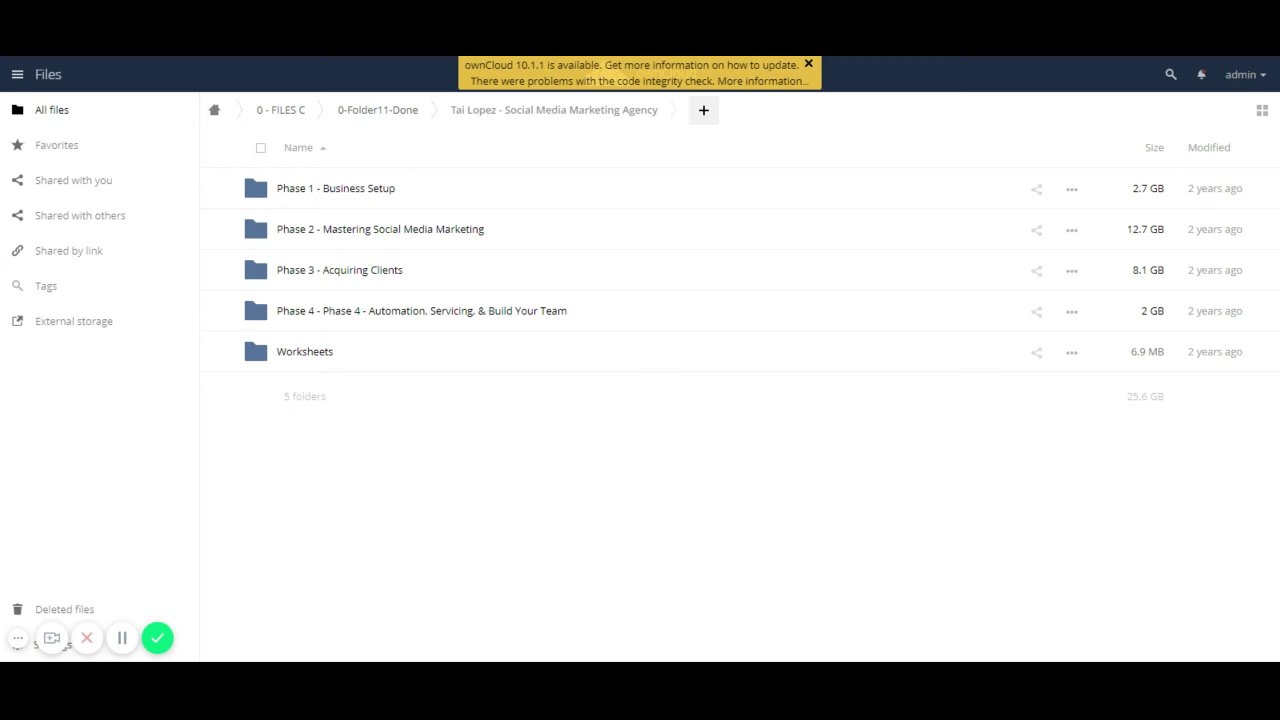Open the Worksheets folder
Screen dimensions: 1280x720
[305, 352]
